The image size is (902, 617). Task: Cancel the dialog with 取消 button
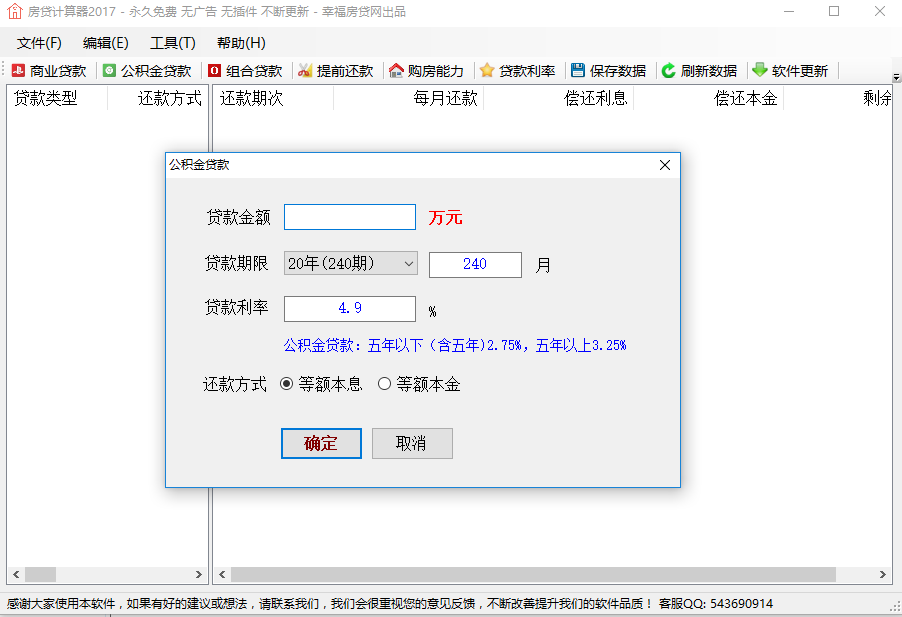click(412, 443)
